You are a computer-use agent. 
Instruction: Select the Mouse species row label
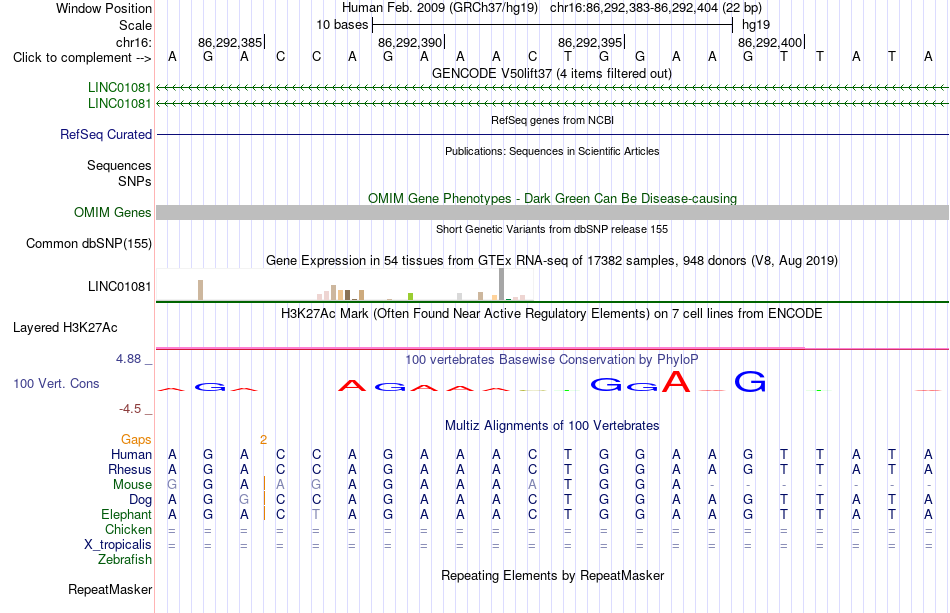[132, 485]
